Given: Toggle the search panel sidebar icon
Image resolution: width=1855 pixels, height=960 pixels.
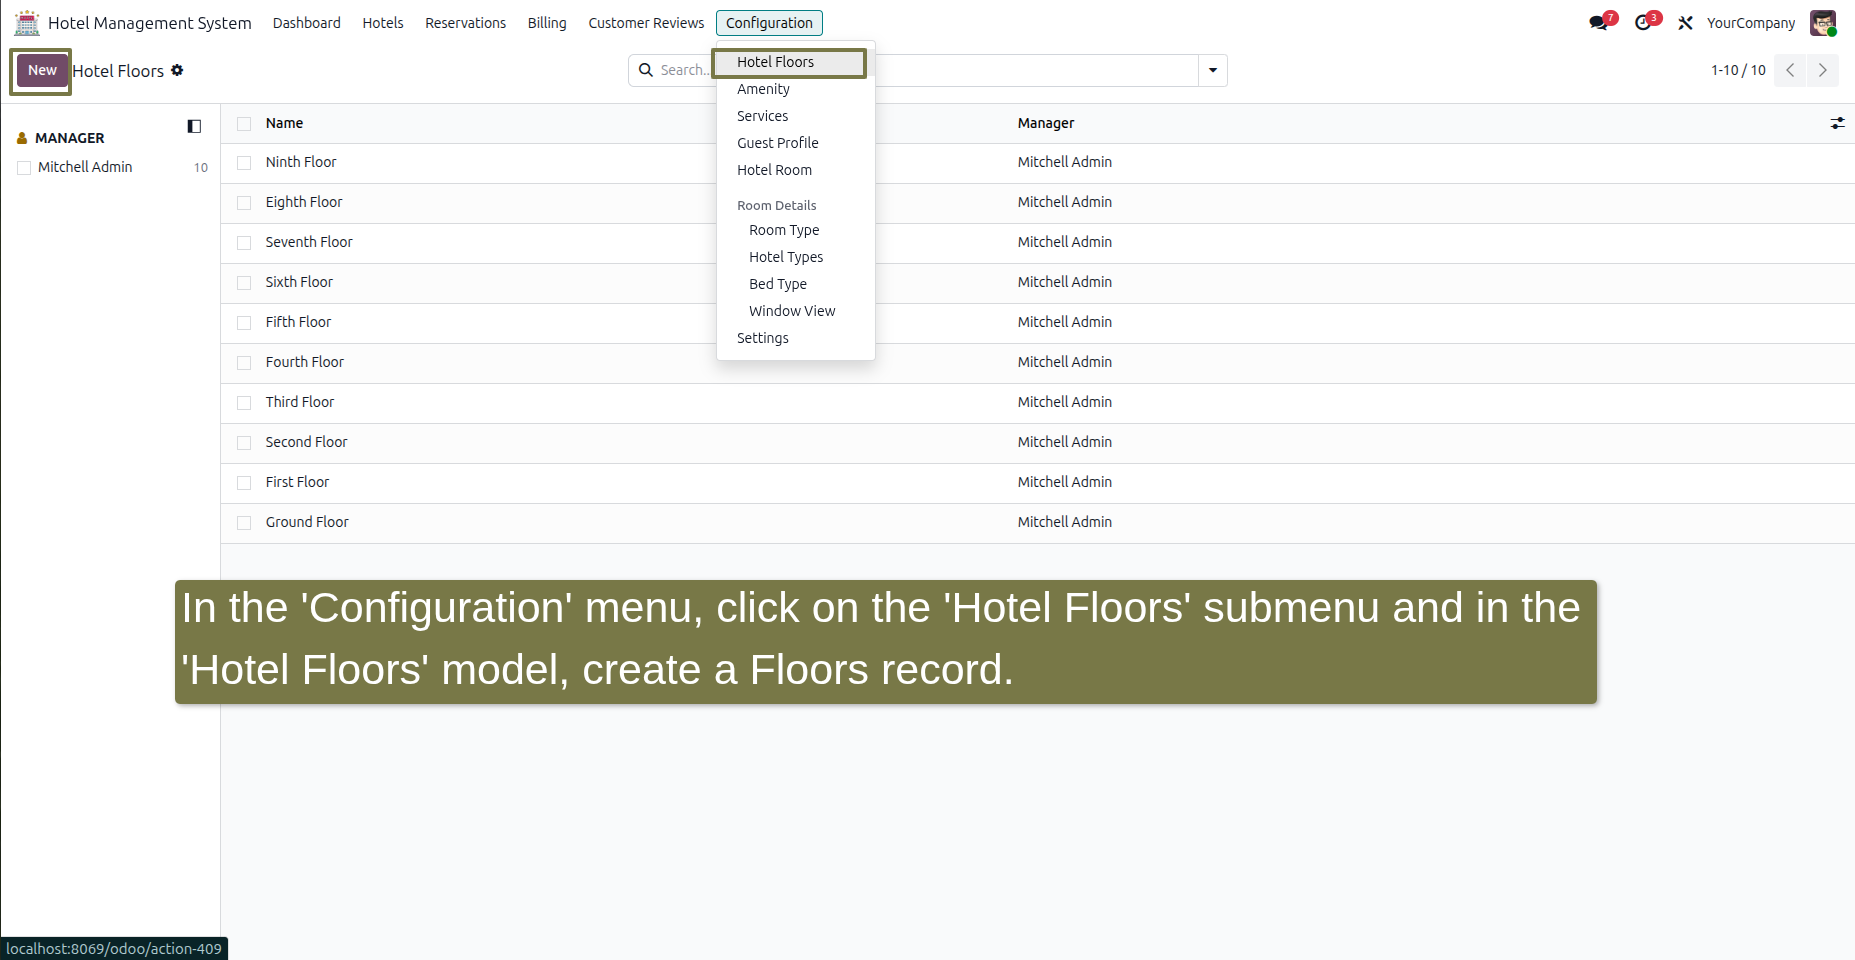Looking at the screenshot, I should (x=194, y=126).
